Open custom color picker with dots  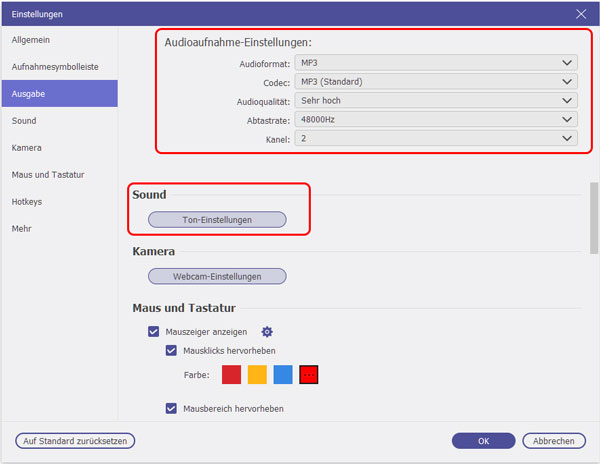(308, 374)
